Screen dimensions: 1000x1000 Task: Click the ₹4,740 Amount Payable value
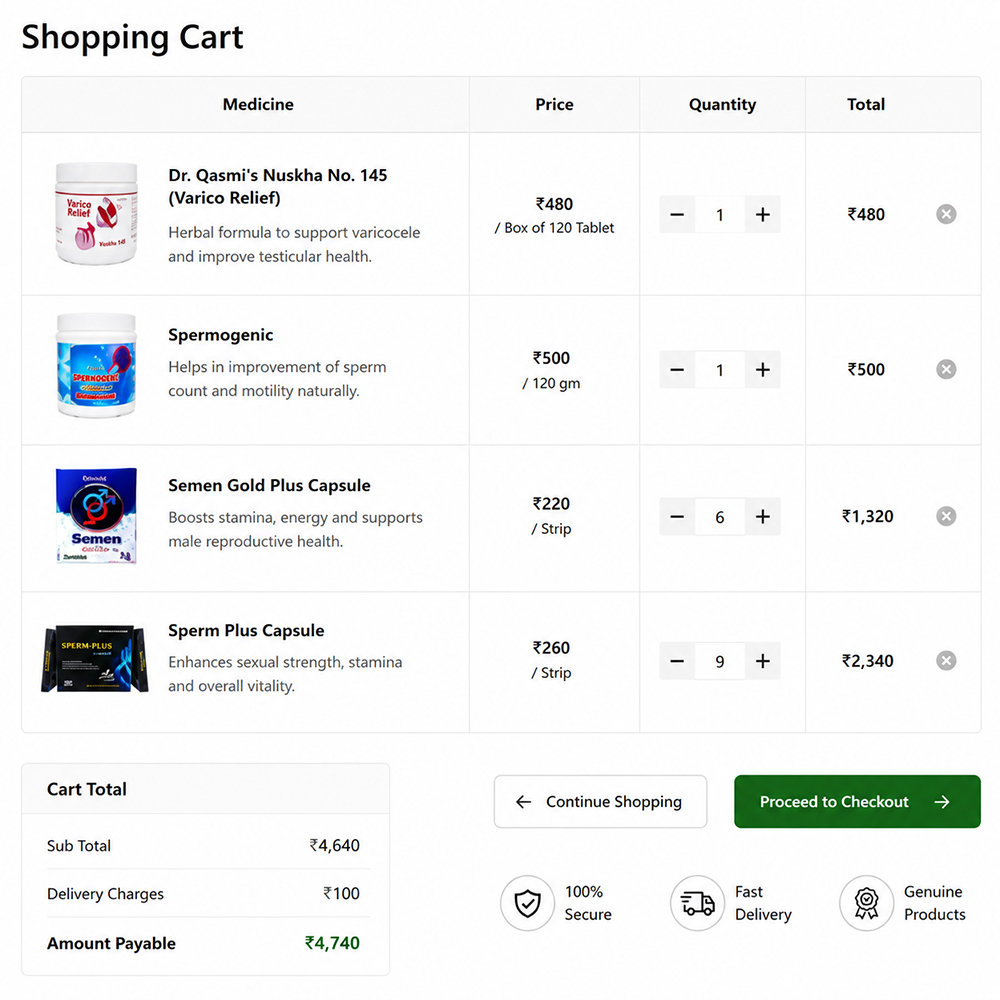coord(332,943)
